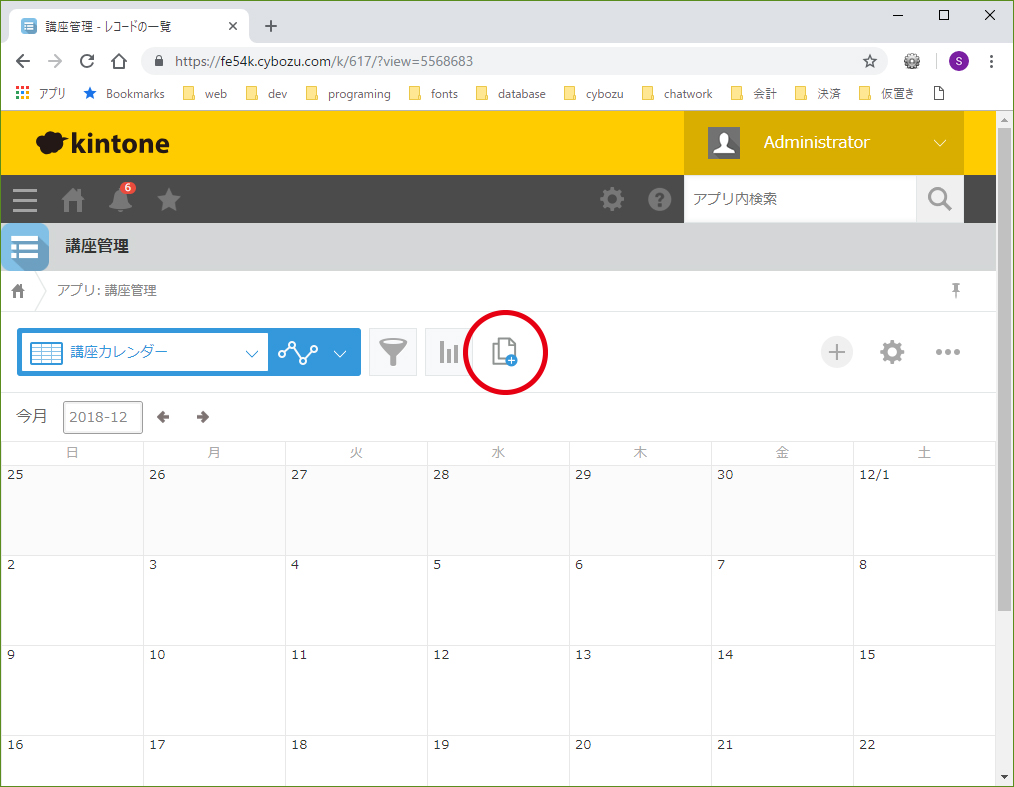Open the dev bookmark folder
This screenshot has width=1014, height=787.
(x=266, y=94)
